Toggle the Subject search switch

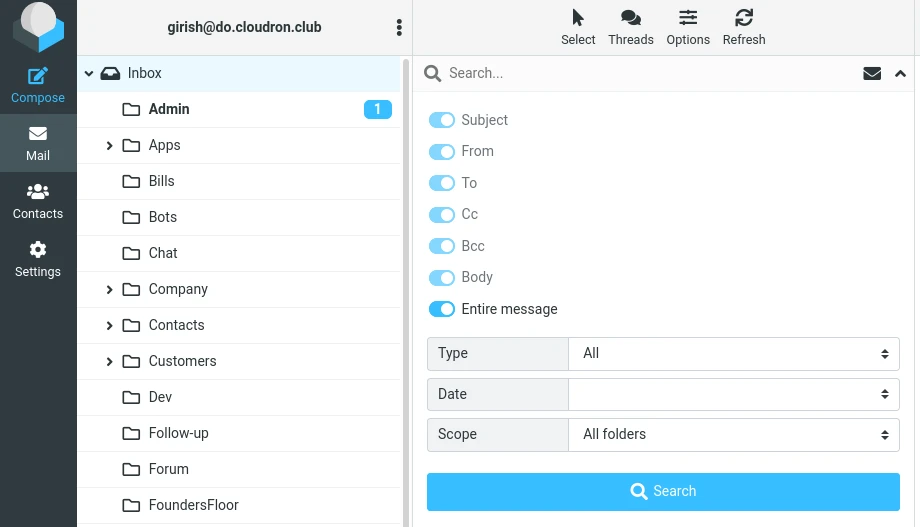pyautogui.click(x=441, y=120)
